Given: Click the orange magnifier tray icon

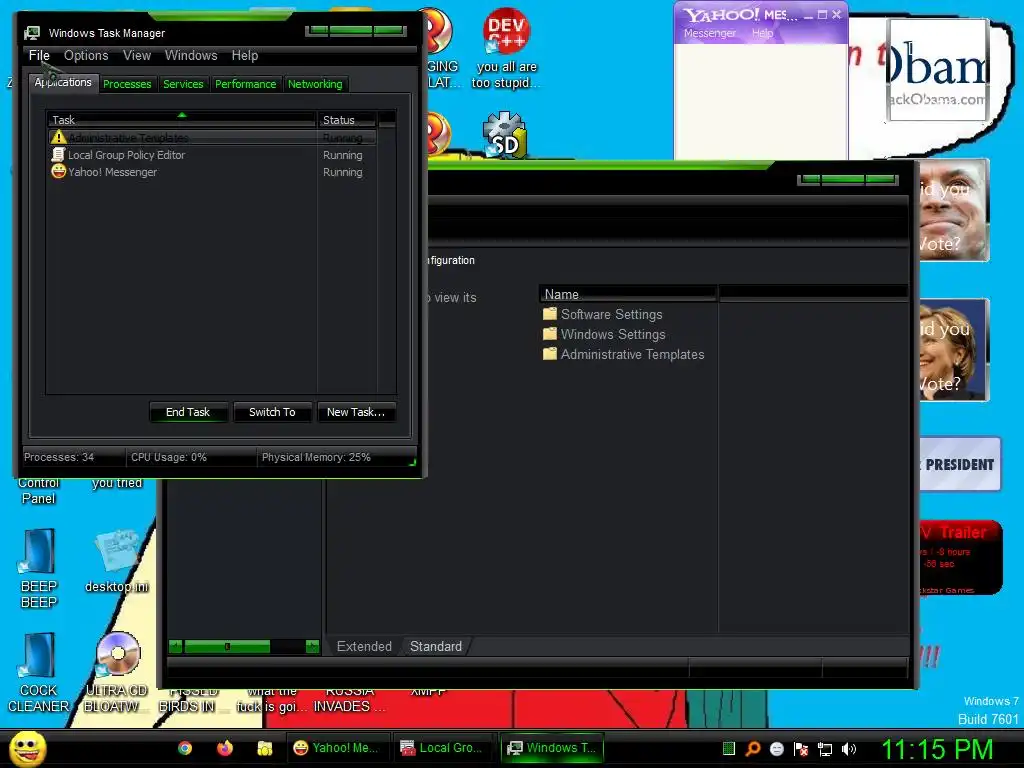Looking at the screenshot, I should pos(753,748).
